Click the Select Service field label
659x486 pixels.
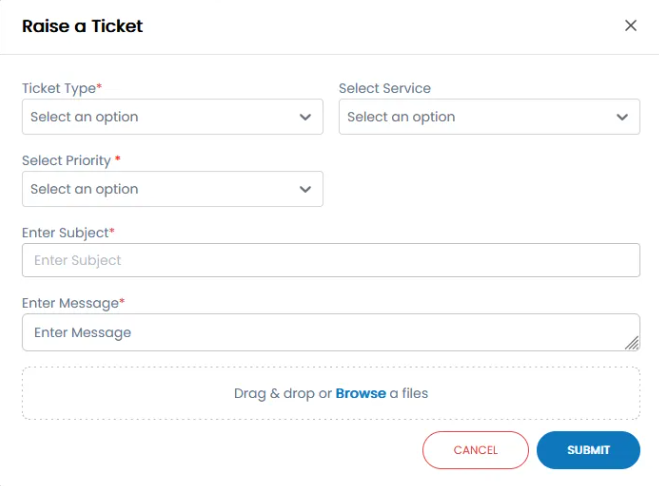[385, 88]
